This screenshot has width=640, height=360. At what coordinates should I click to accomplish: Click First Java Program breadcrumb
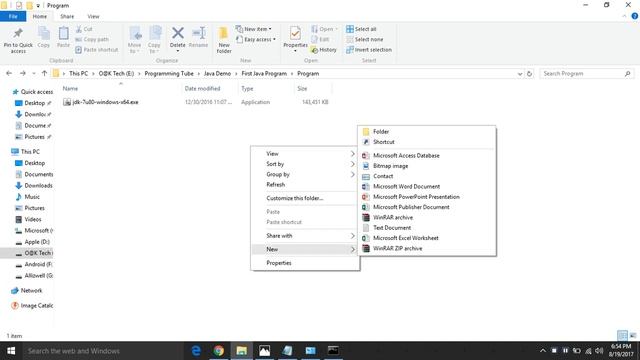tap(264, 73)
